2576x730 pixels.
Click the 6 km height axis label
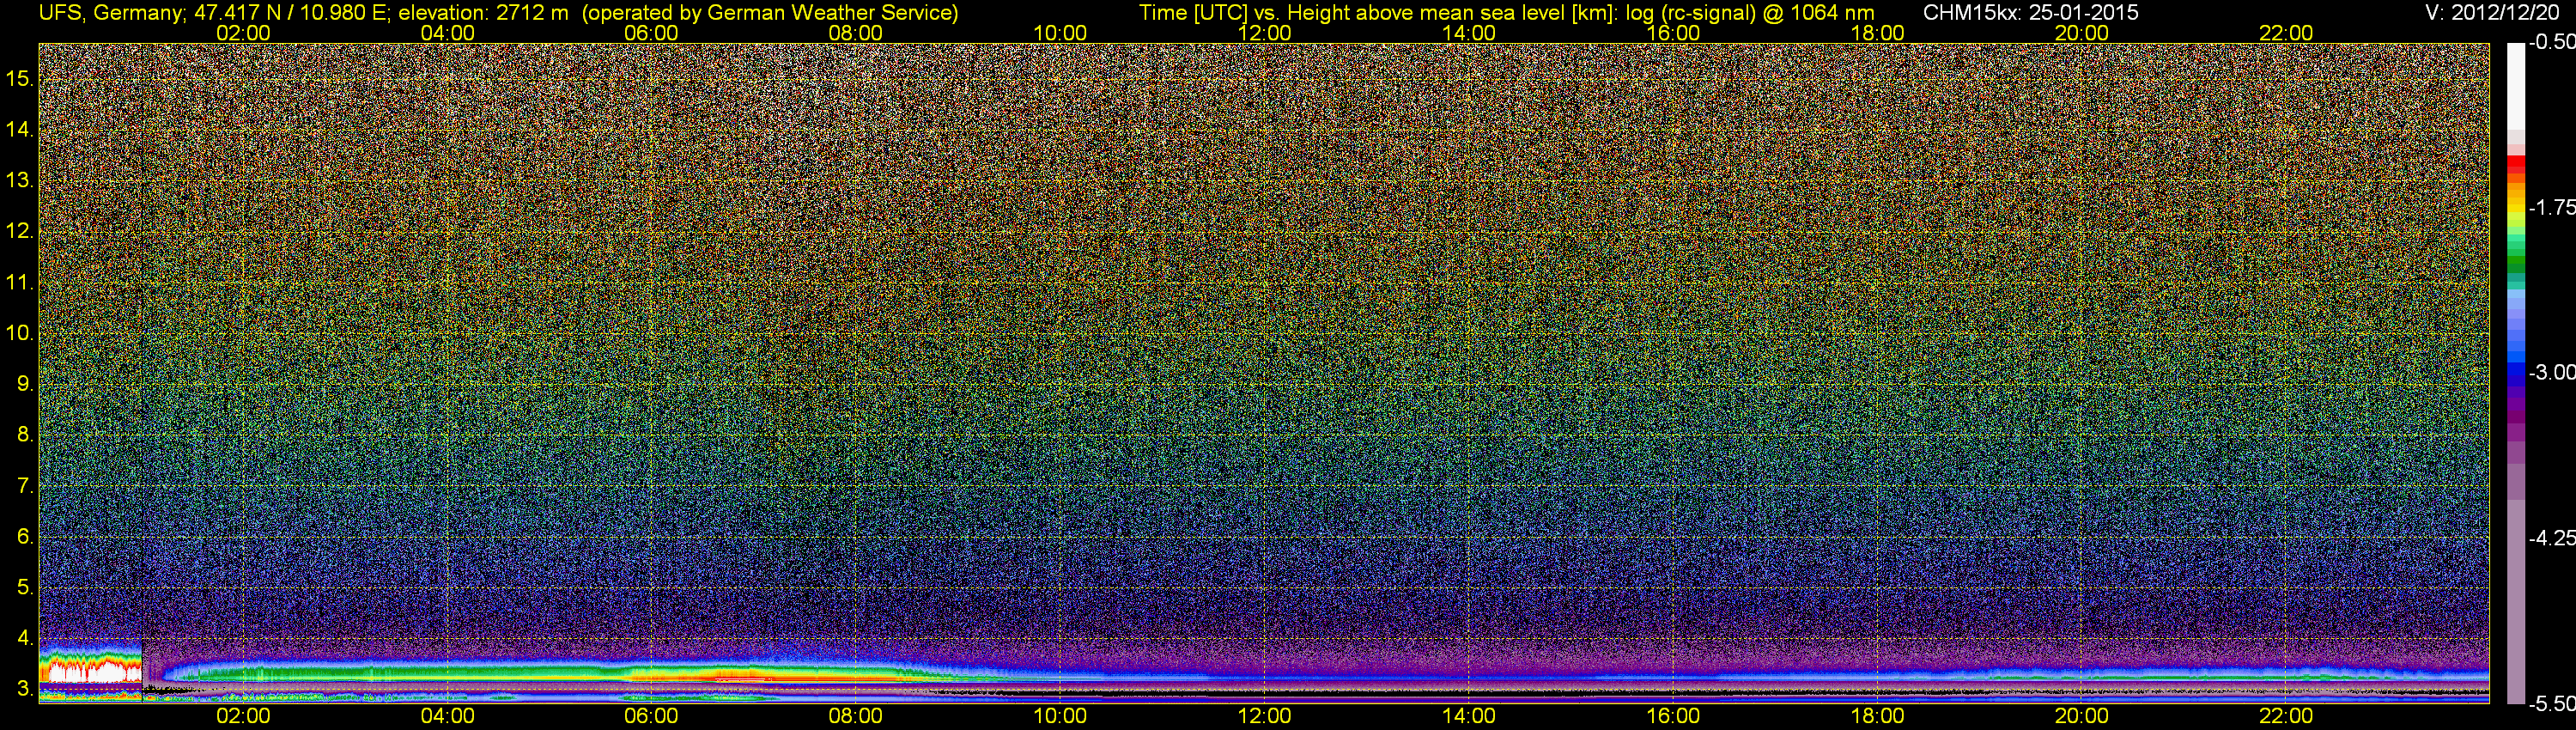(x=25, y=537)
